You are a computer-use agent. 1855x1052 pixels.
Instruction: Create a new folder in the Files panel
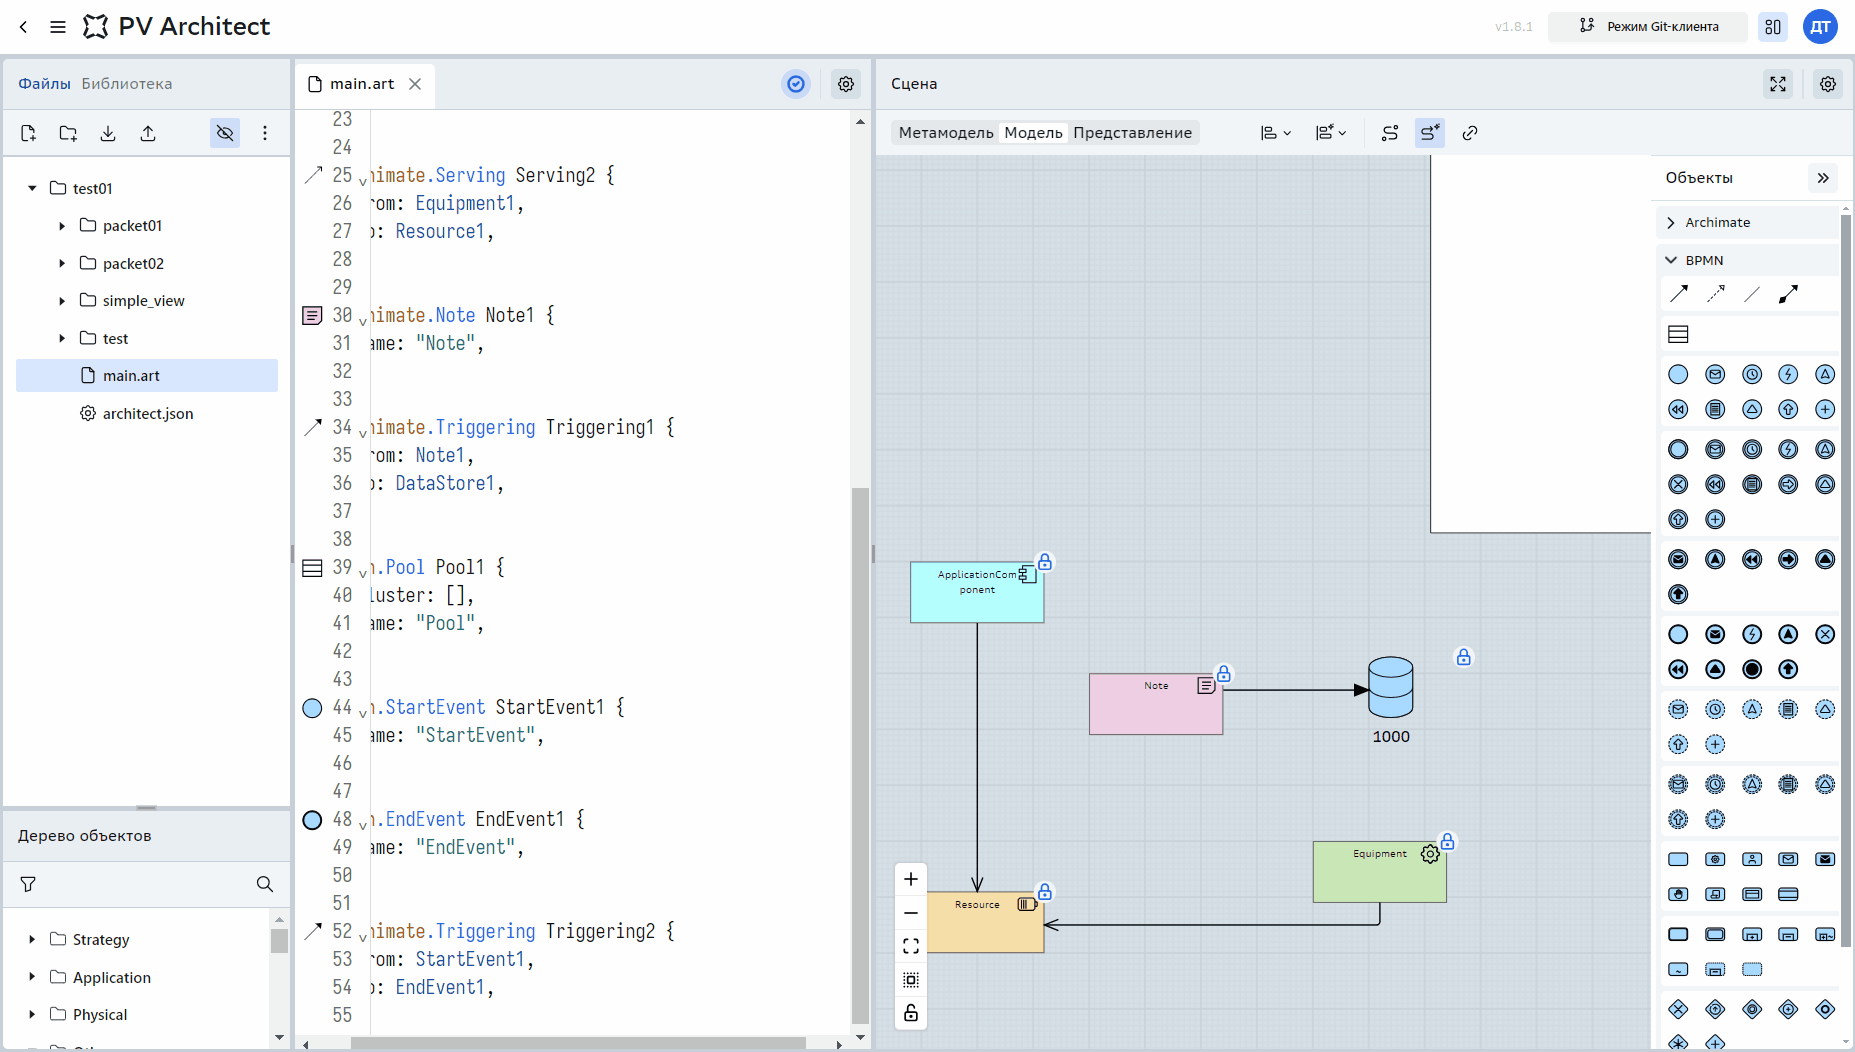pos(68,133)
